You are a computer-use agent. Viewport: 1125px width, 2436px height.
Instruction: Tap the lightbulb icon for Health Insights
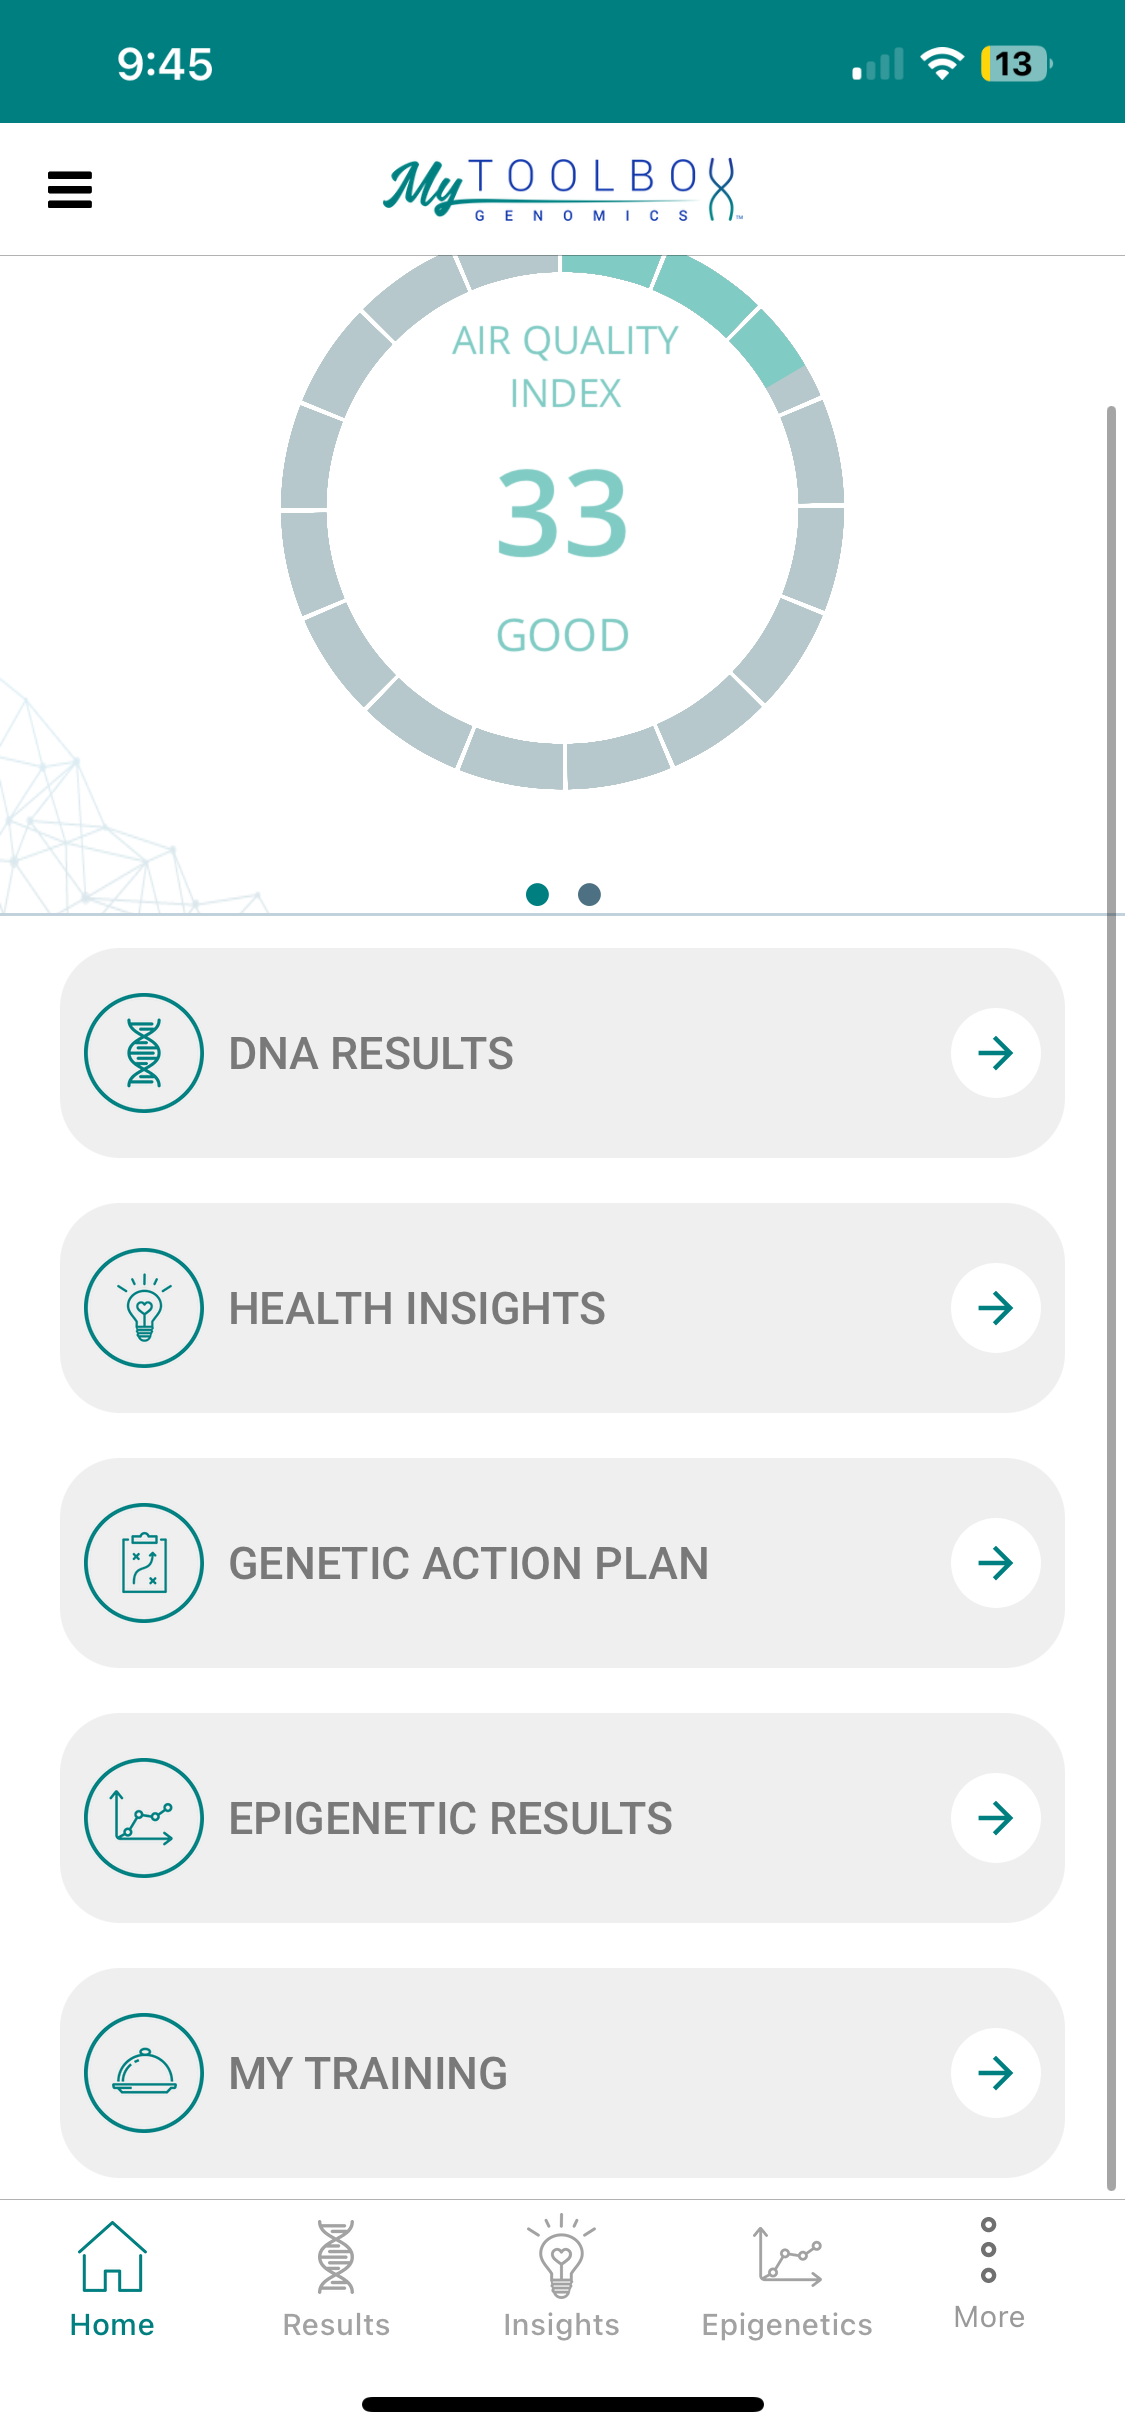[x=144, y=1308]
